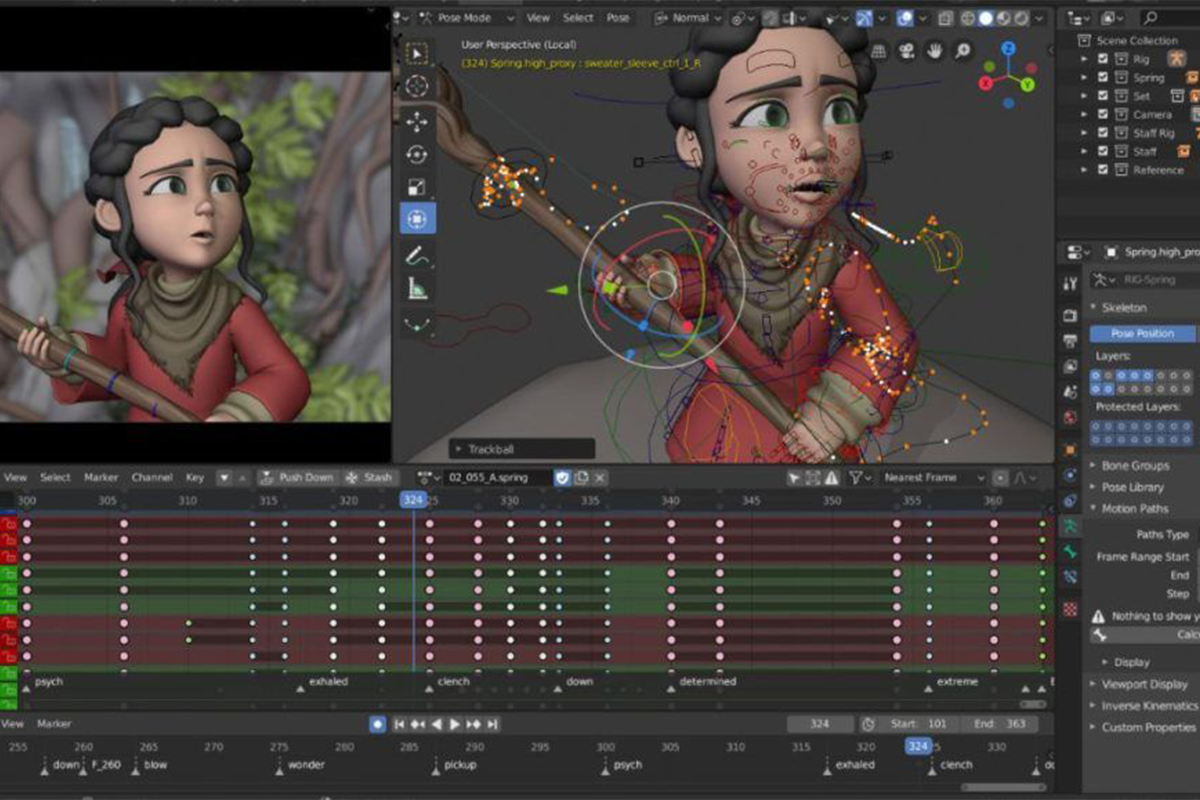
Task: Open the Channel menu in action editor
Action: [x=152, y=478]
